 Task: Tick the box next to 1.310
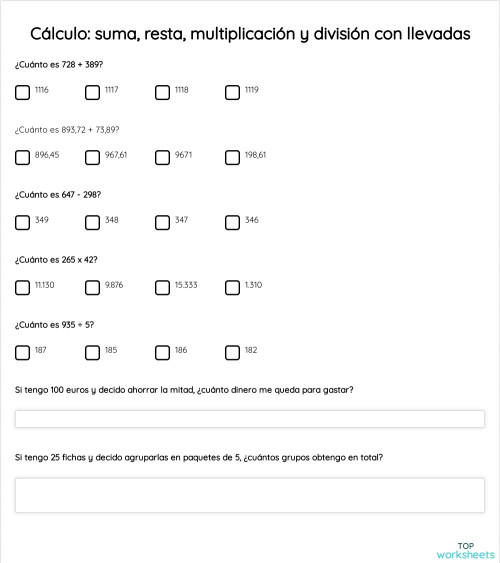pyautogui.click(x=232, y=287)
